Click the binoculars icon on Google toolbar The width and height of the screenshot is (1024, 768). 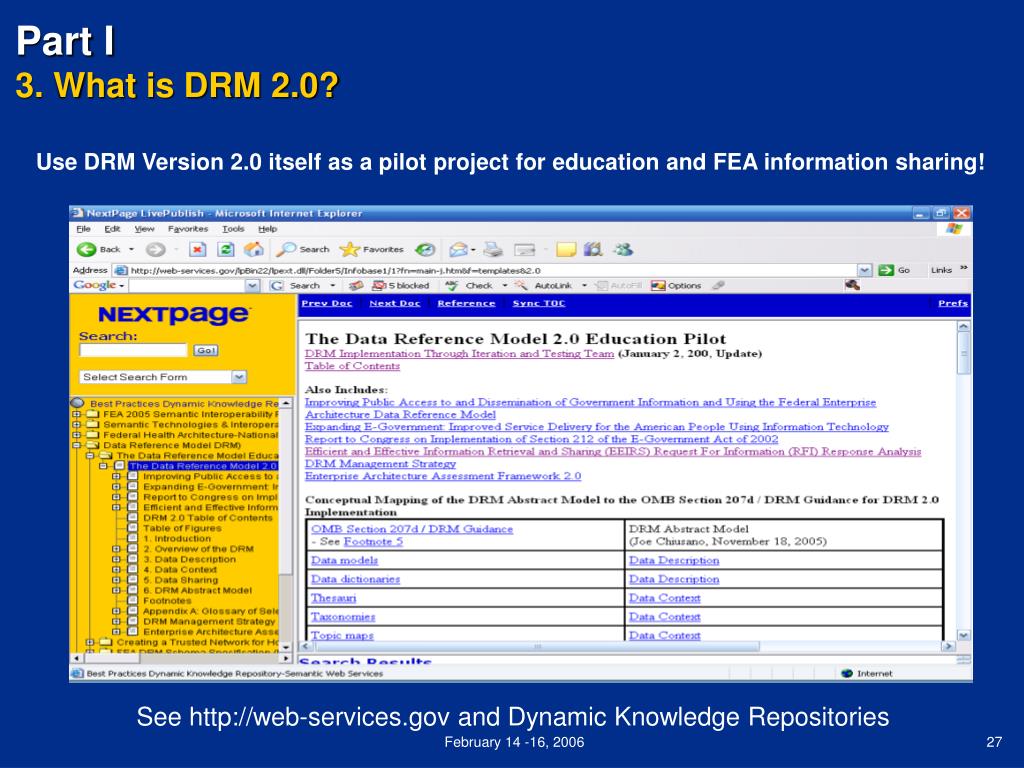point(852,285)
